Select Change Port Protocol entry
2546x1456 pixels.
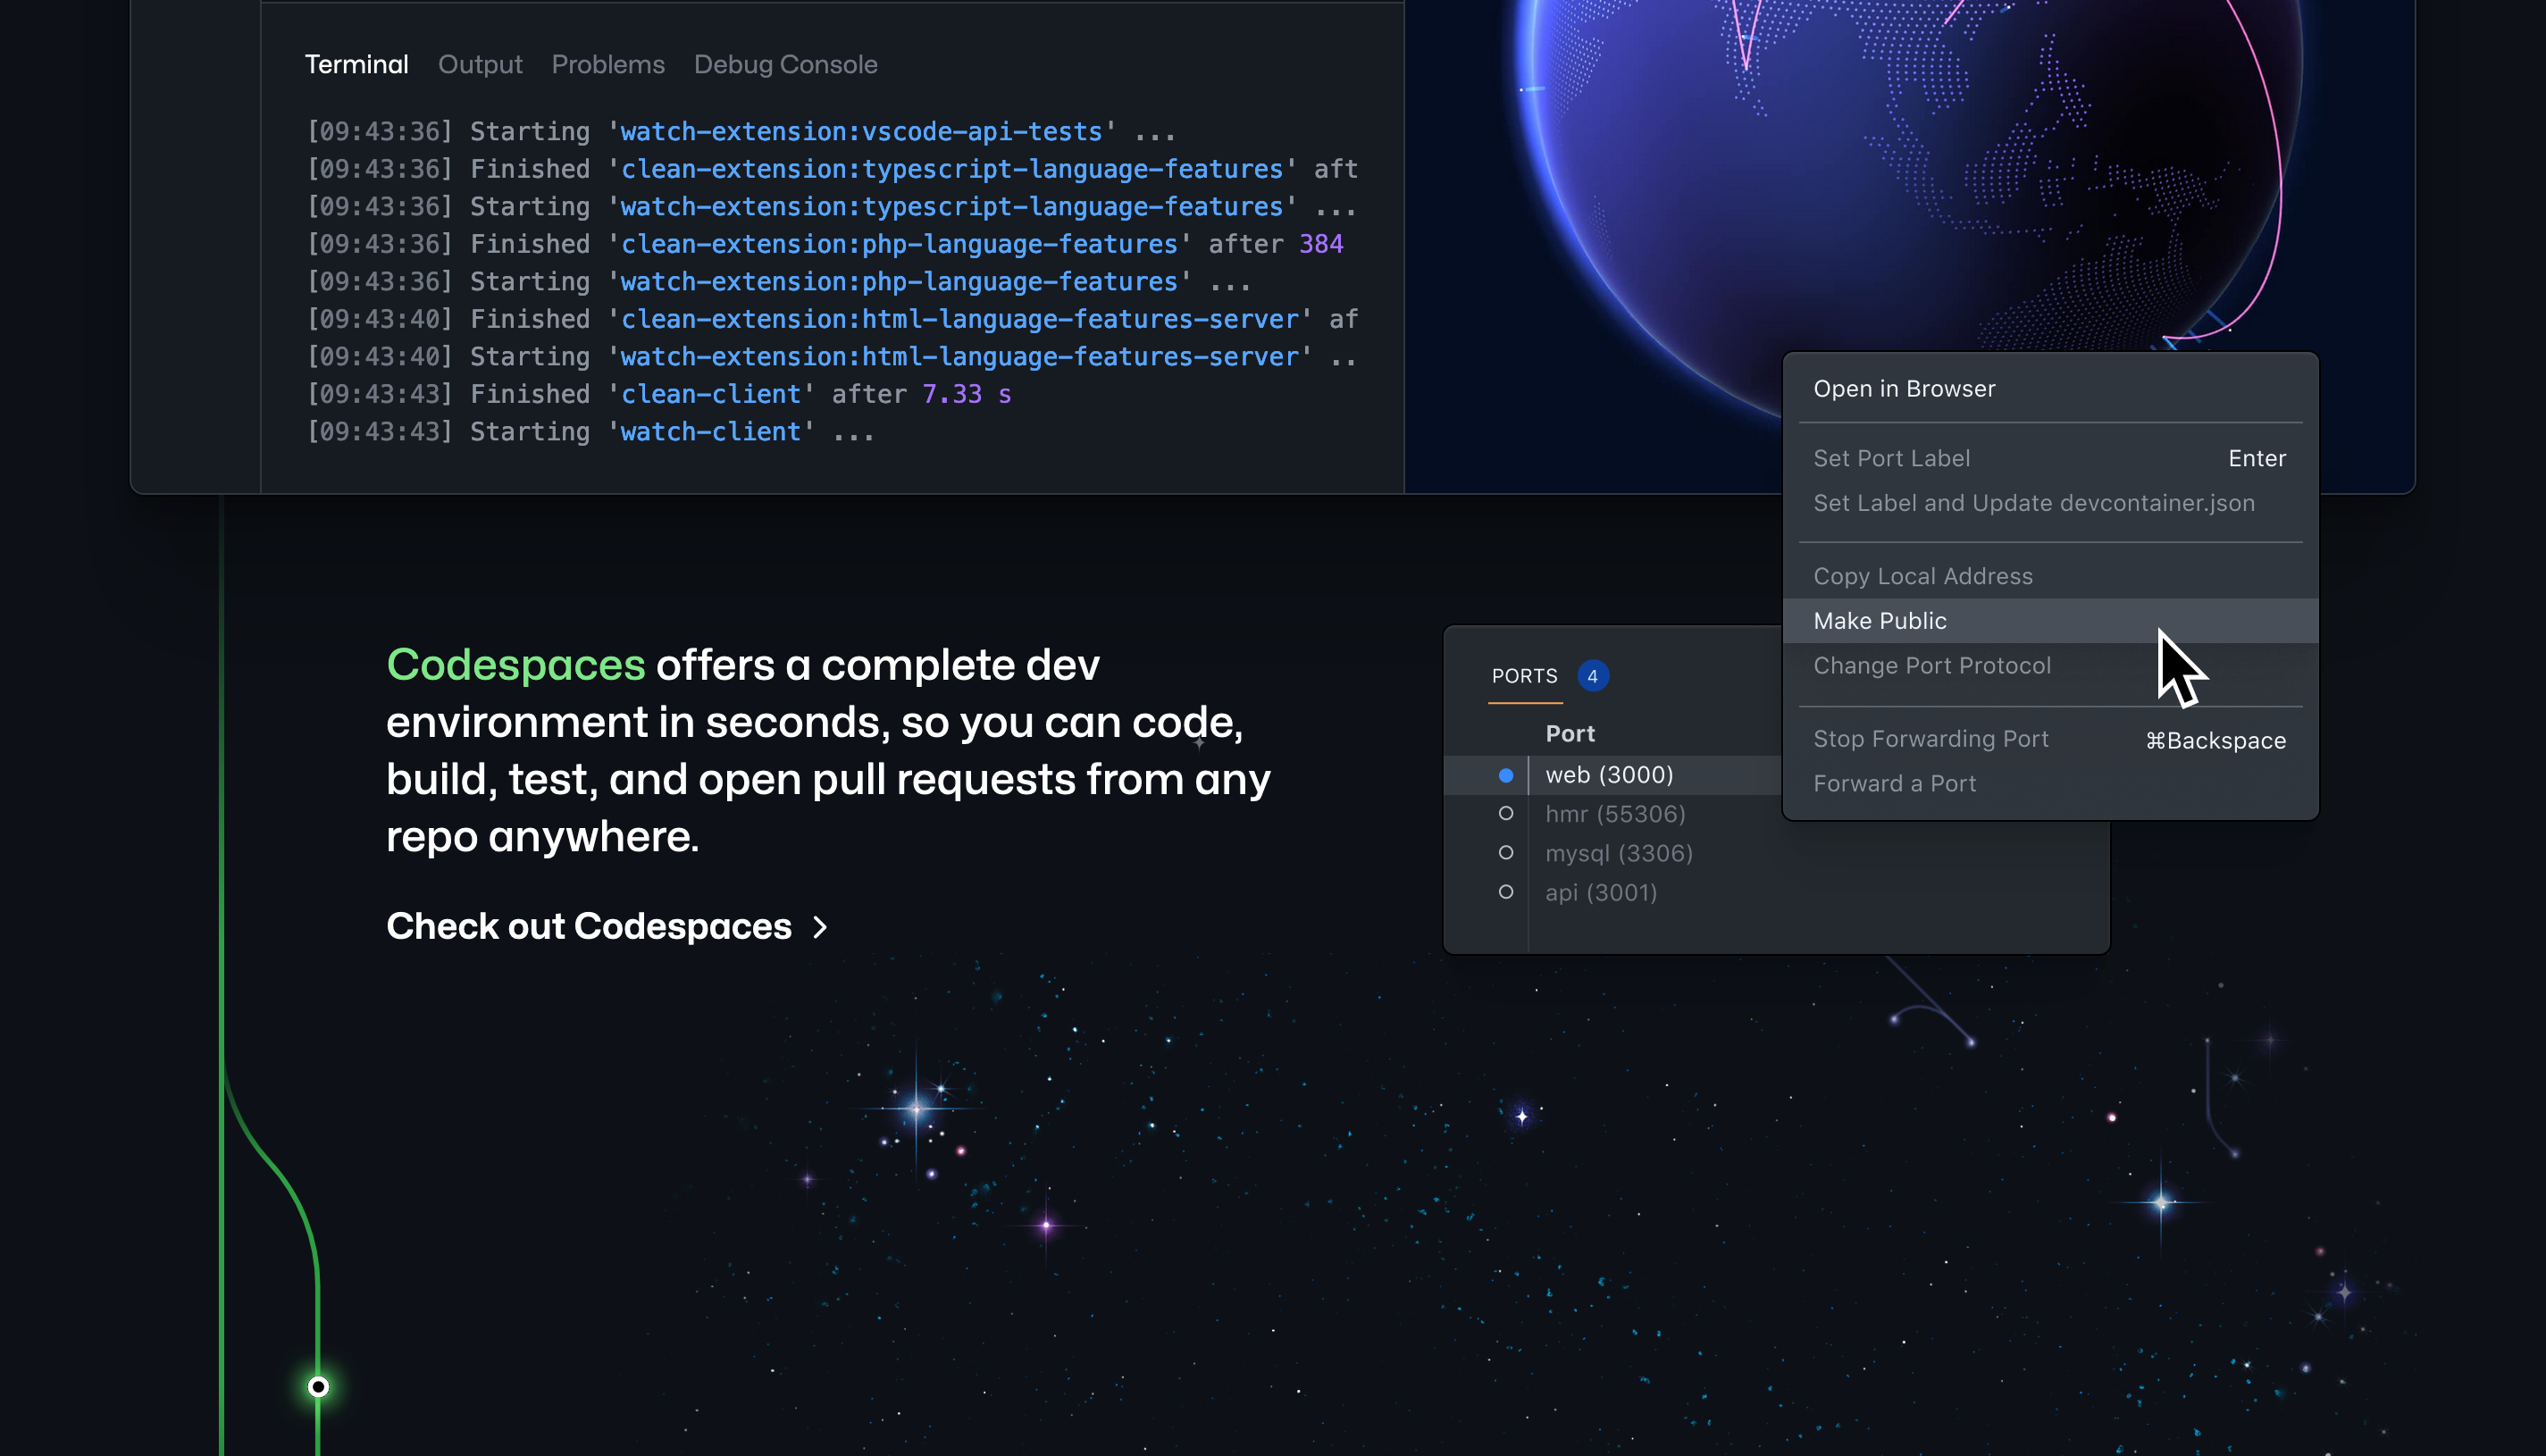(1931, 666)
